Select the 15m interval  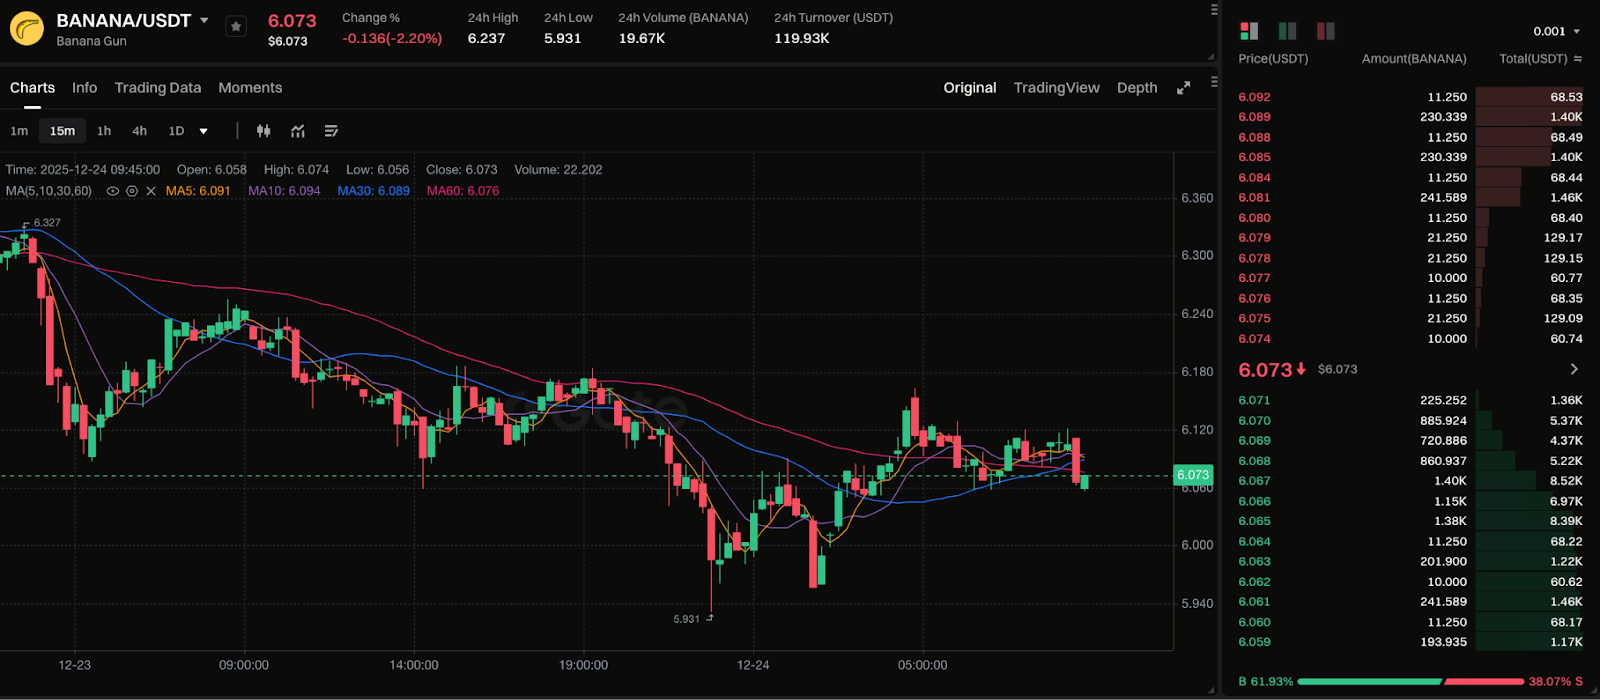pos(62,131)
